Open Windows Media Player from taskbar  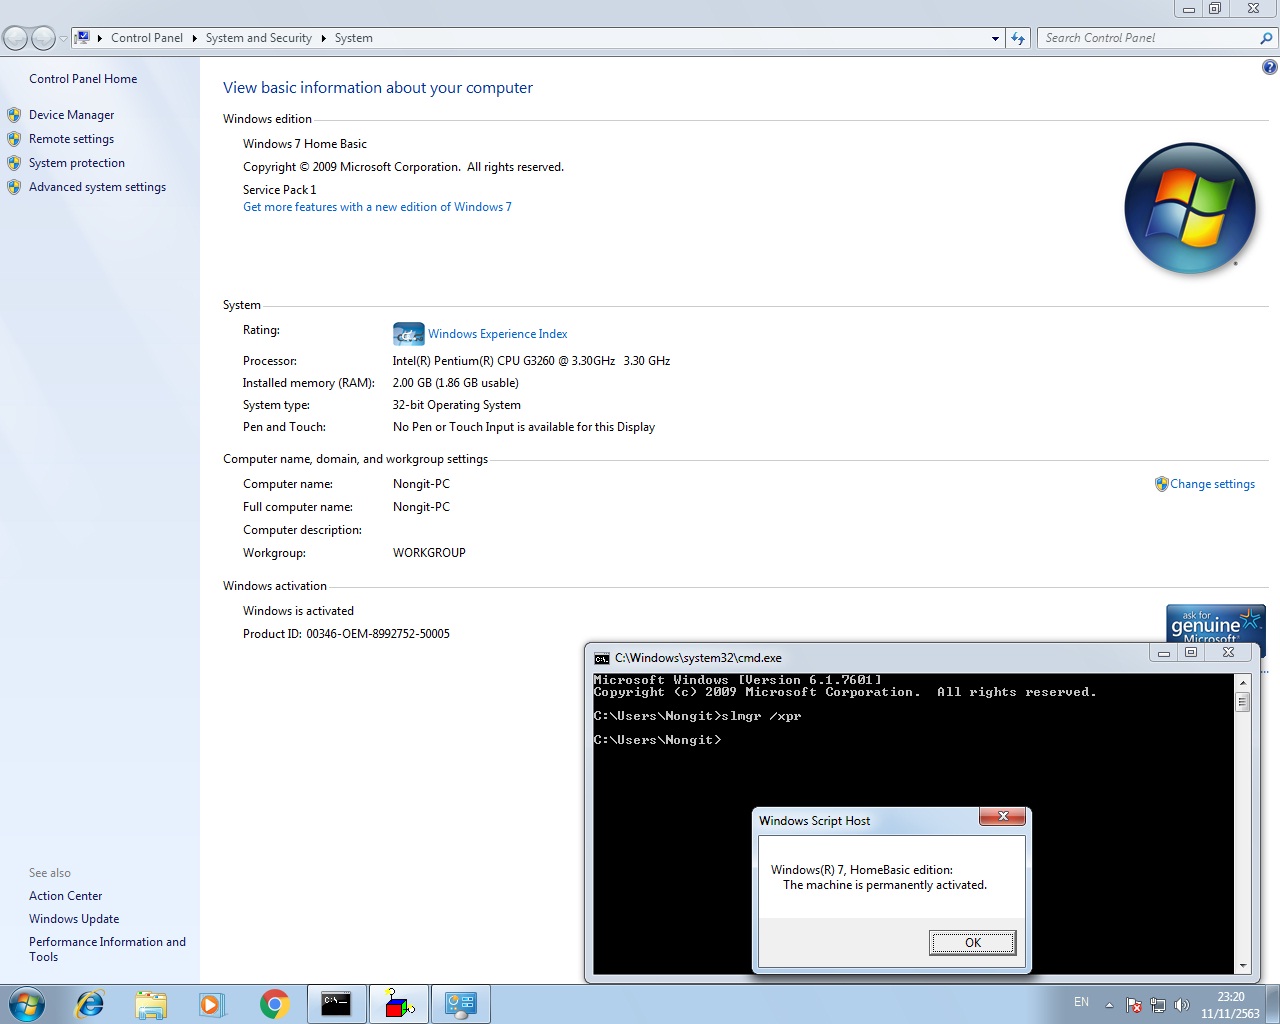pos(212,1004)
